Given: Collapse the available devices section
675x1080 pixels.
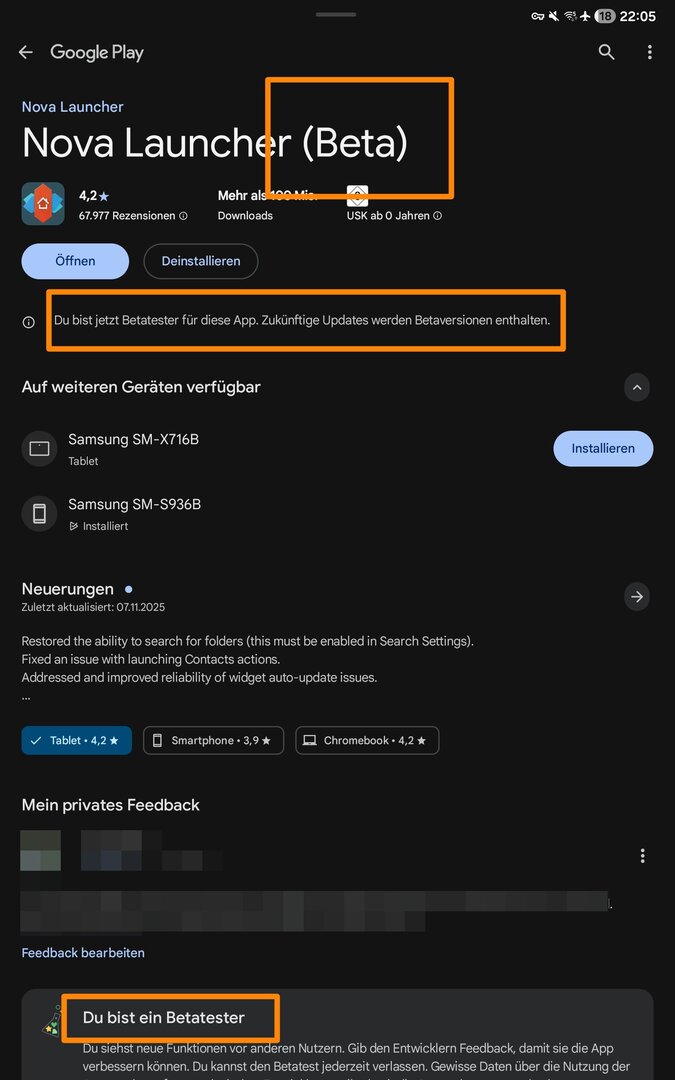Looking at the screenshot, I should [x=636, y=387].
